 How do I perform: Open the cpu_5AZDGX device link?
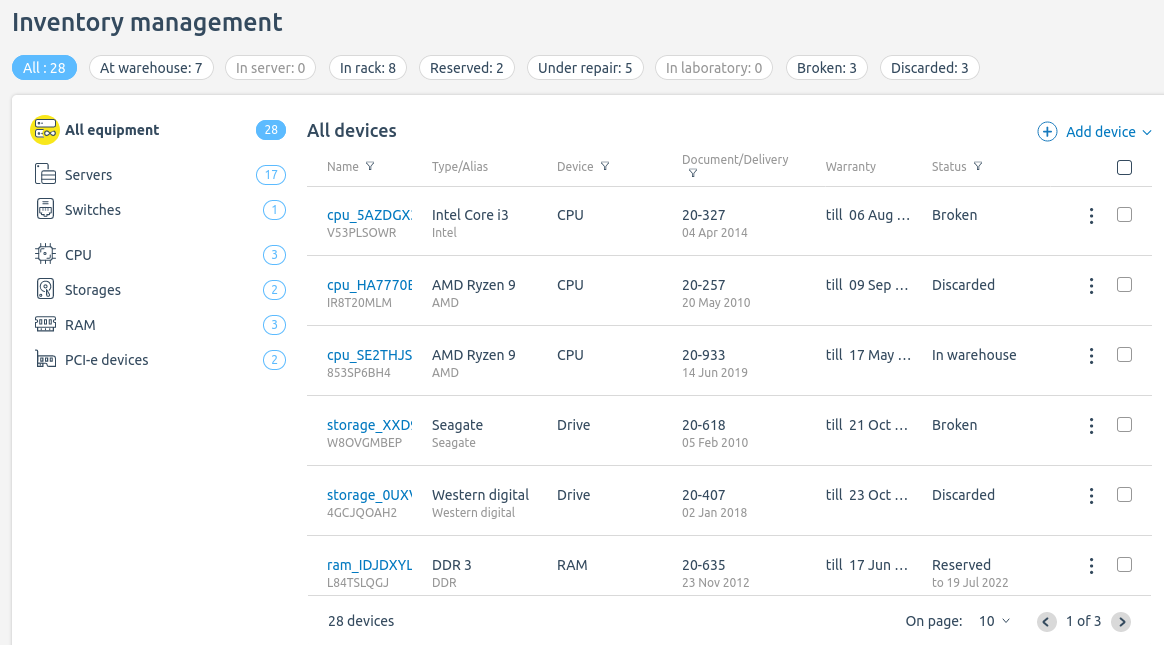coord(370,215)
